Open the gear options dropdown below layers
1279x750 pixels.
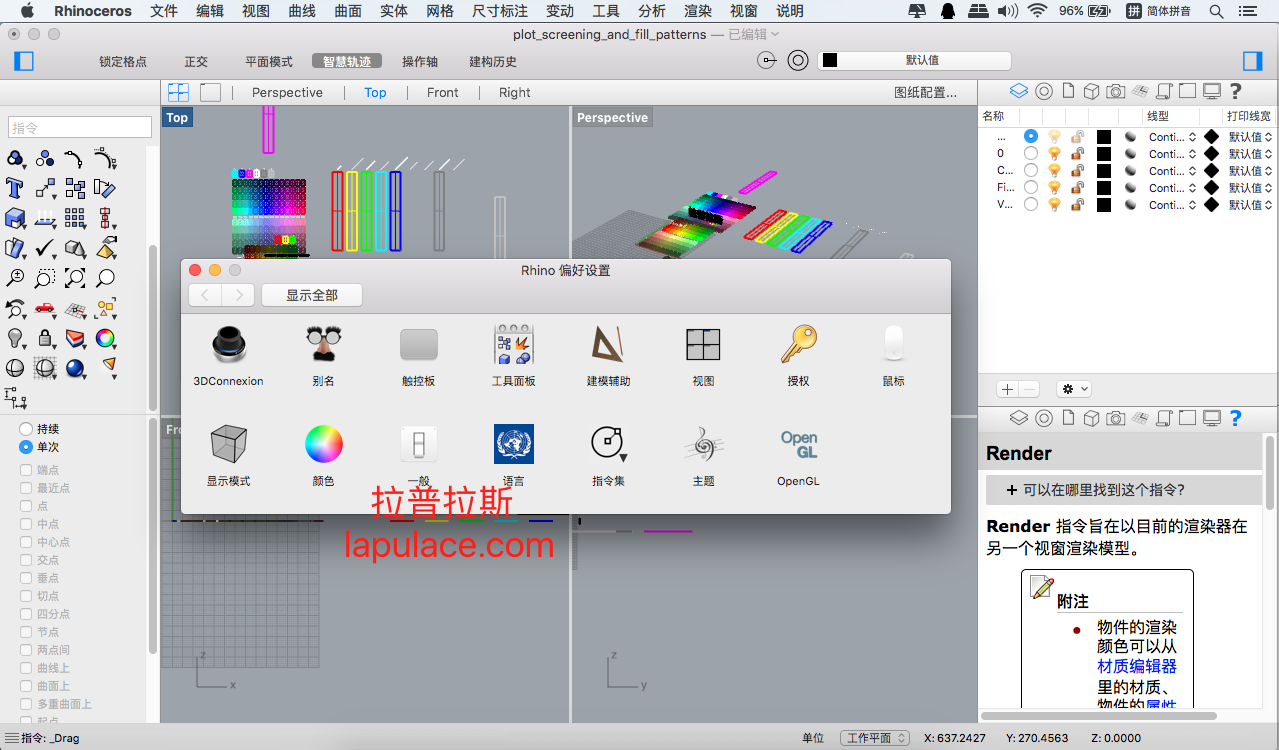click(1075, 389)
